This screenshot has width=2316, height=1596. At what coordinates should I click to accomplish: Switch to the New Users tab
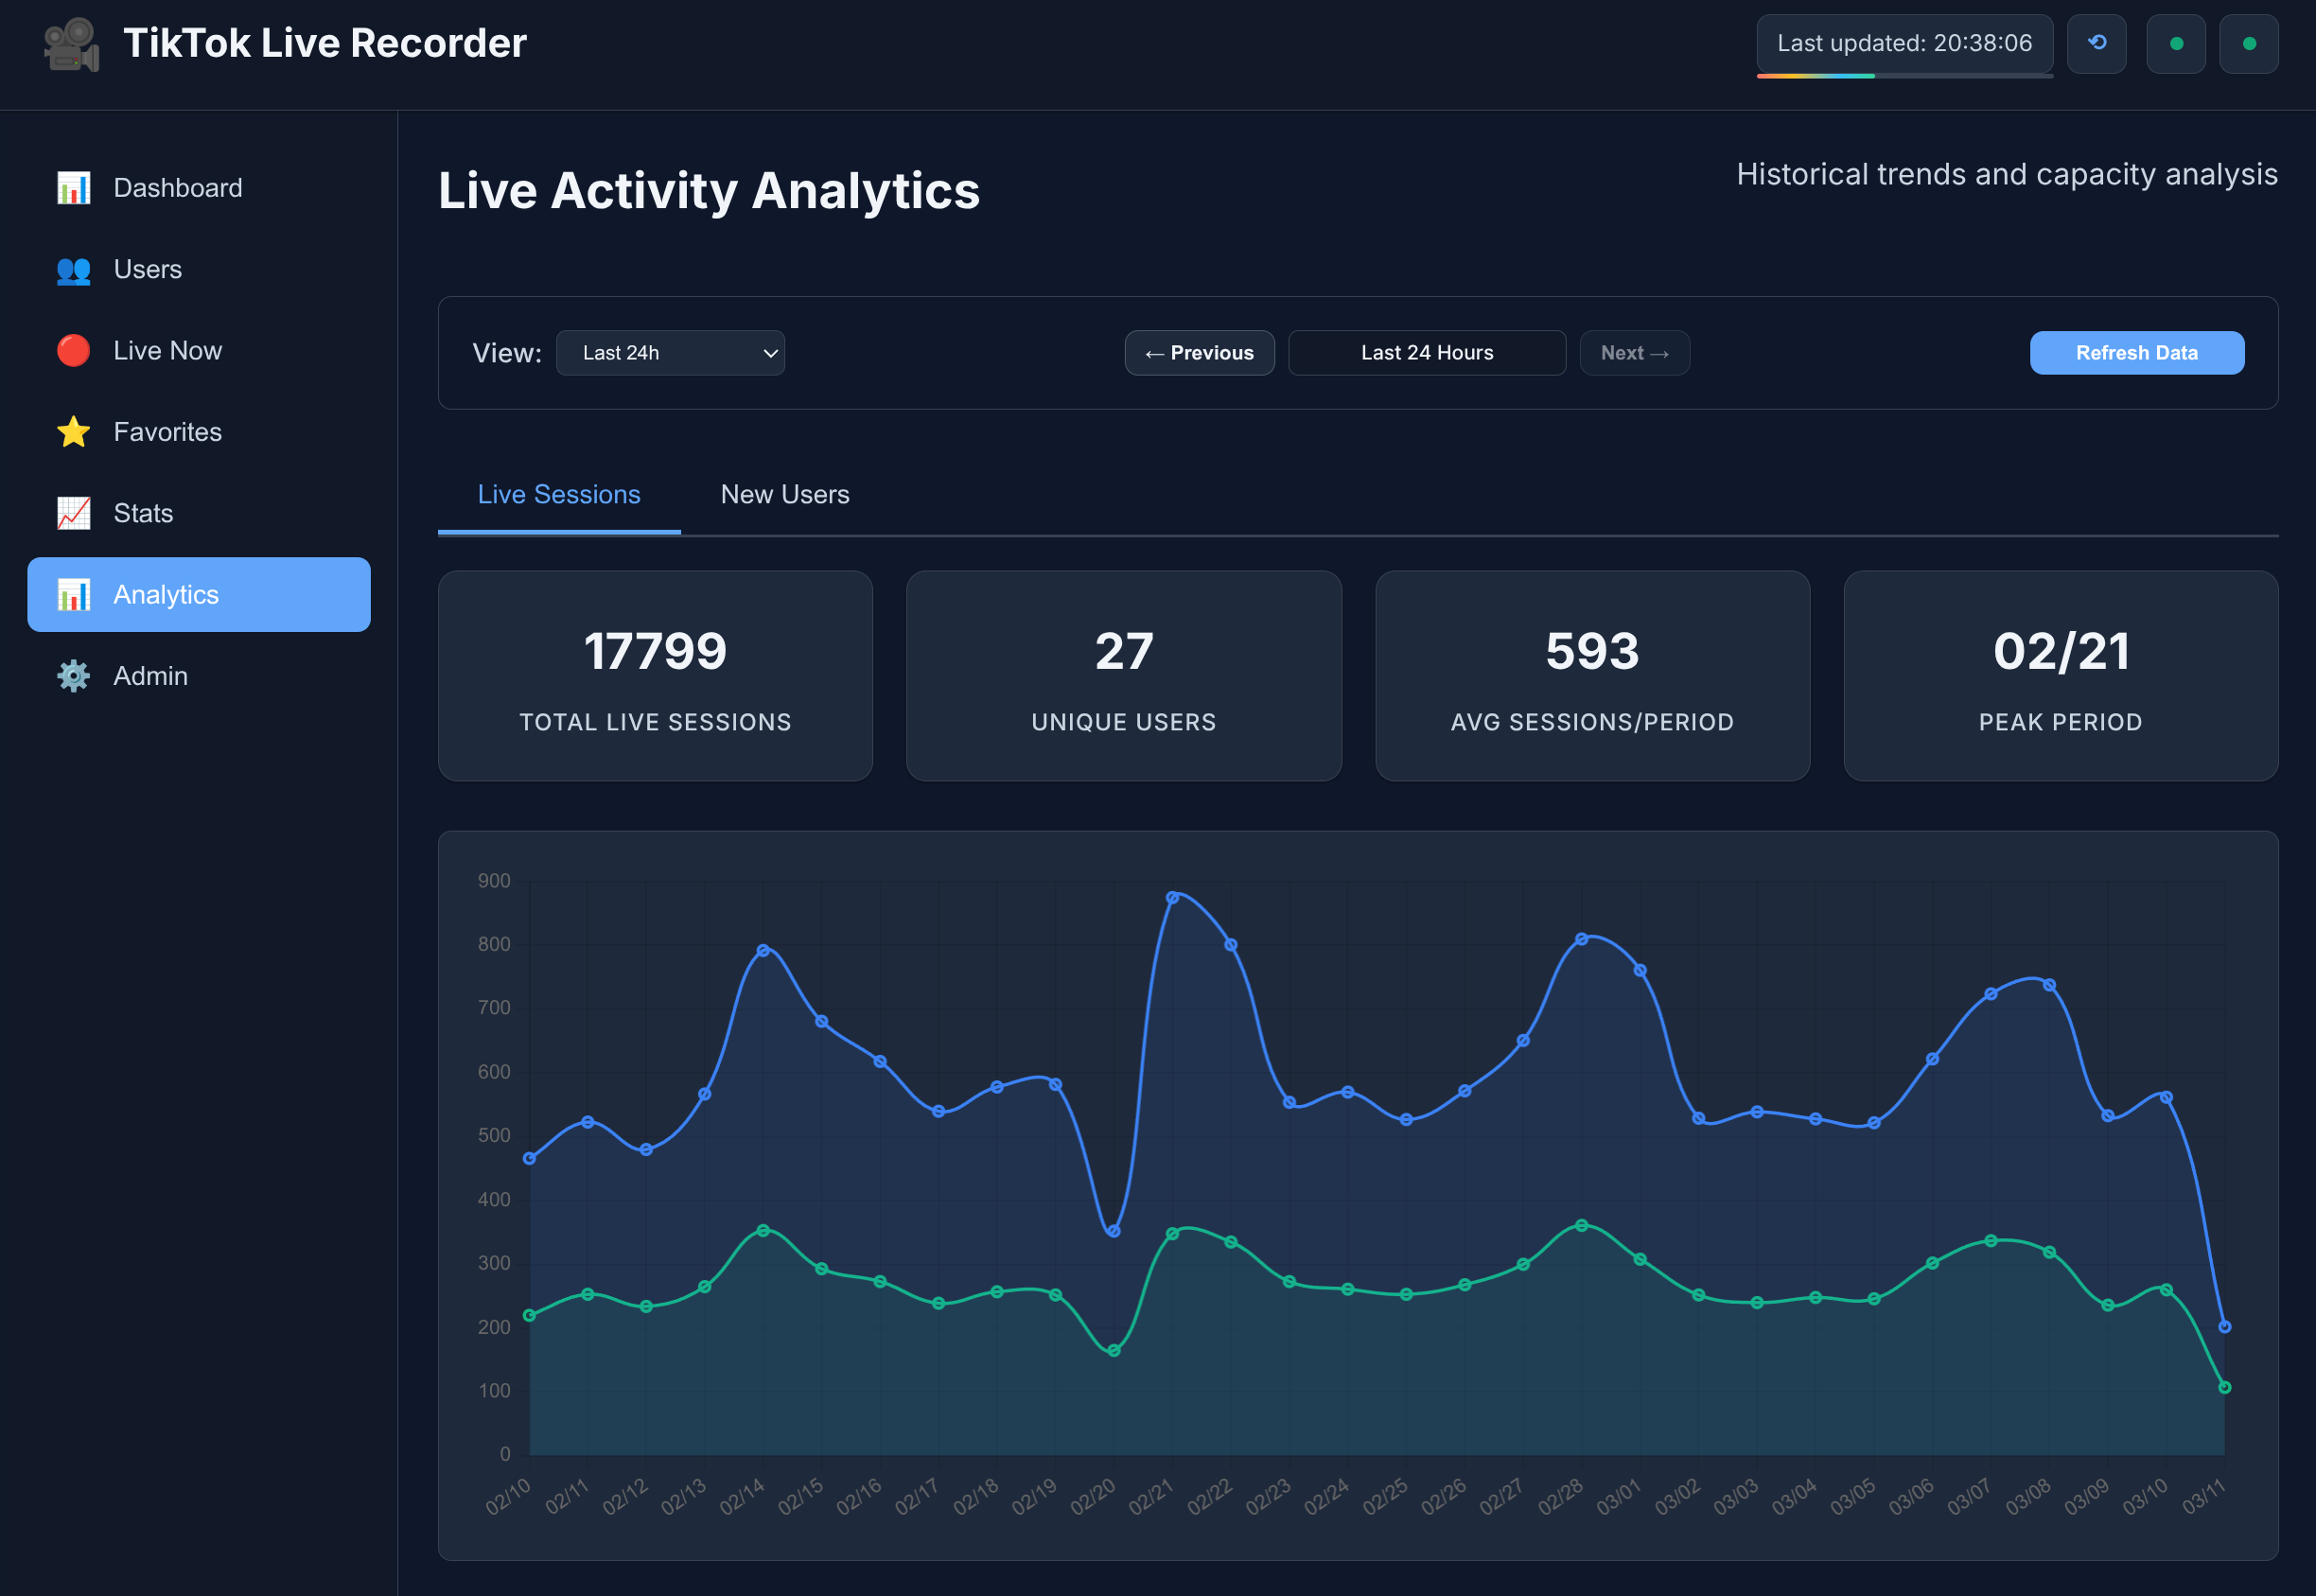[784, 495]
